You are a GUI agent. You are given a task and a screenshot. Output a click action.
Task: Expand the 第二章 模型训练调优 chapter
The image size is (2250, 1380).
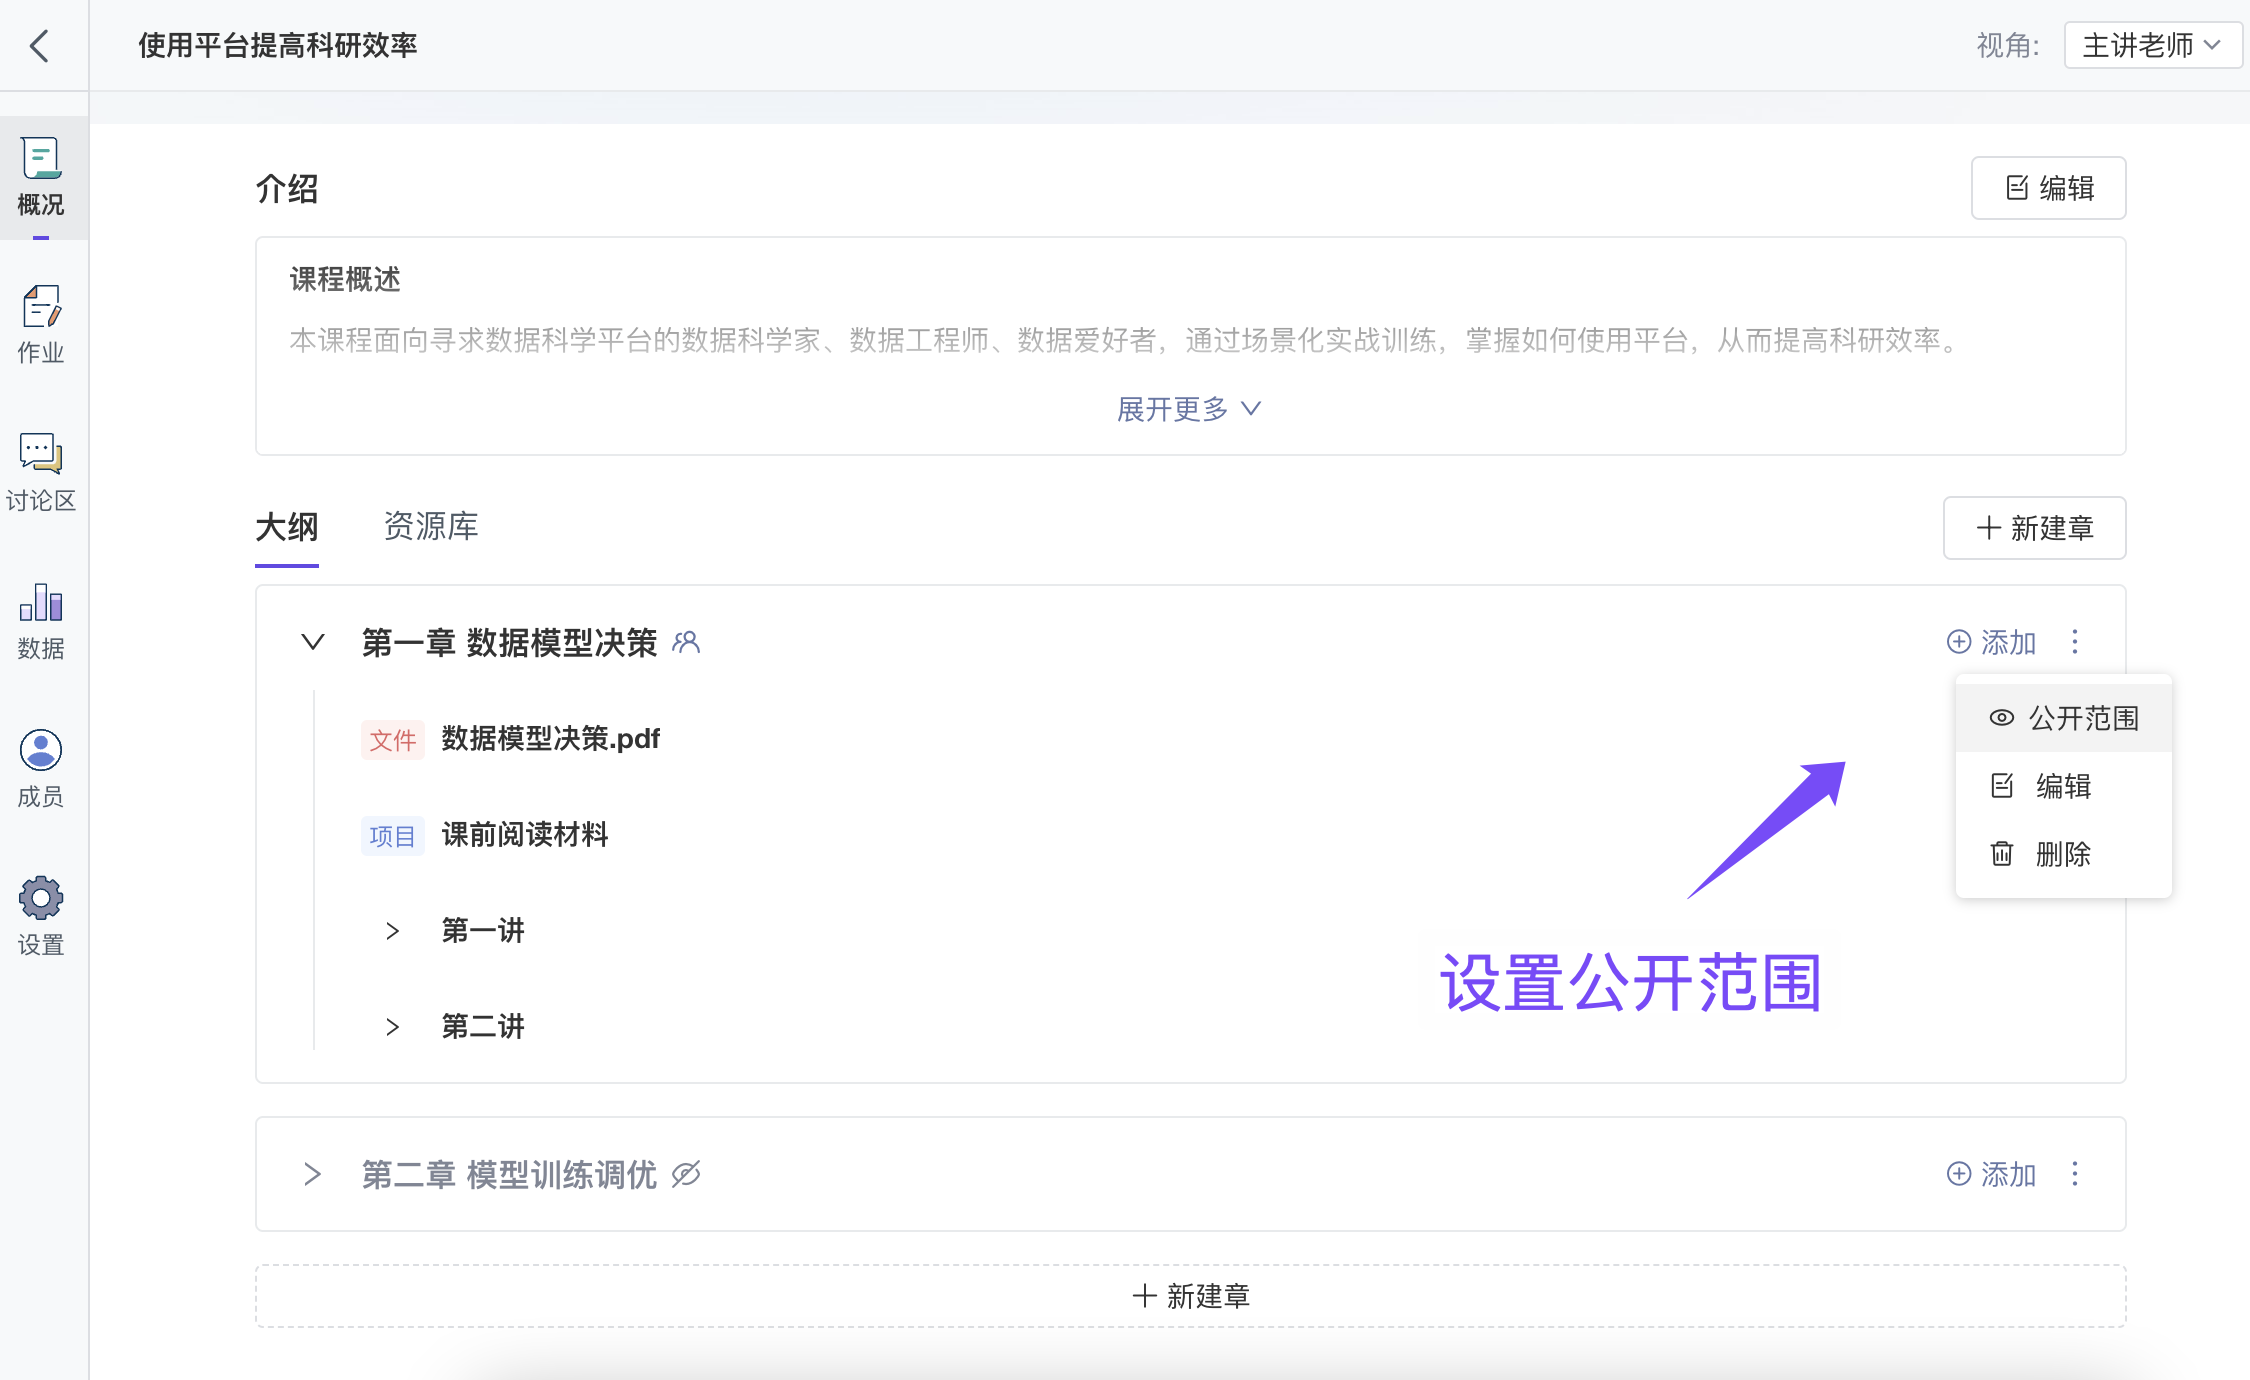coord(313,1174)
